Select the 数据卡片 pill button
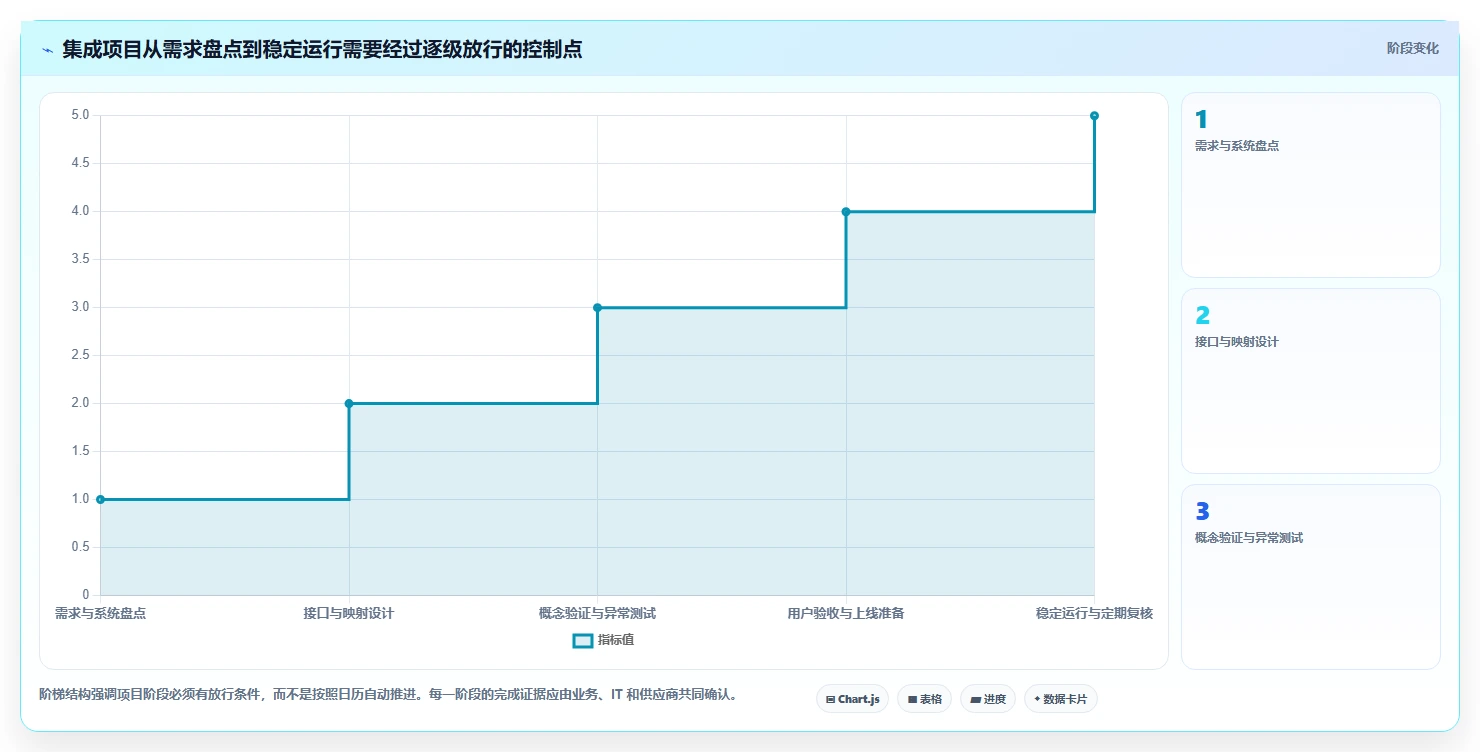This screenshot has width=1480, height=752. (1061, 699)
